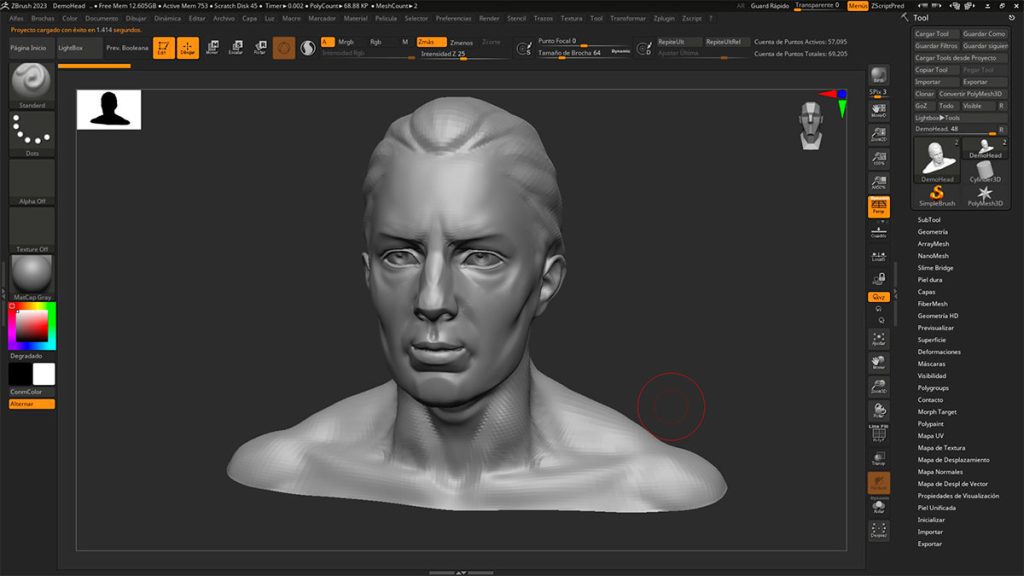Expand the Geometría section

[932, 232]
